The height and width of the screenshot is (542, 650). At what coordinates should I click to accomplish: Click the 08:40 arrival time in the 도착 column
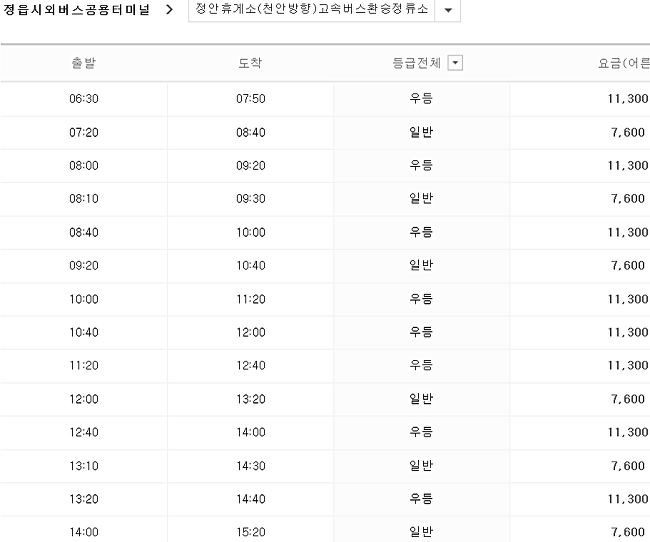tap(251, 133)
